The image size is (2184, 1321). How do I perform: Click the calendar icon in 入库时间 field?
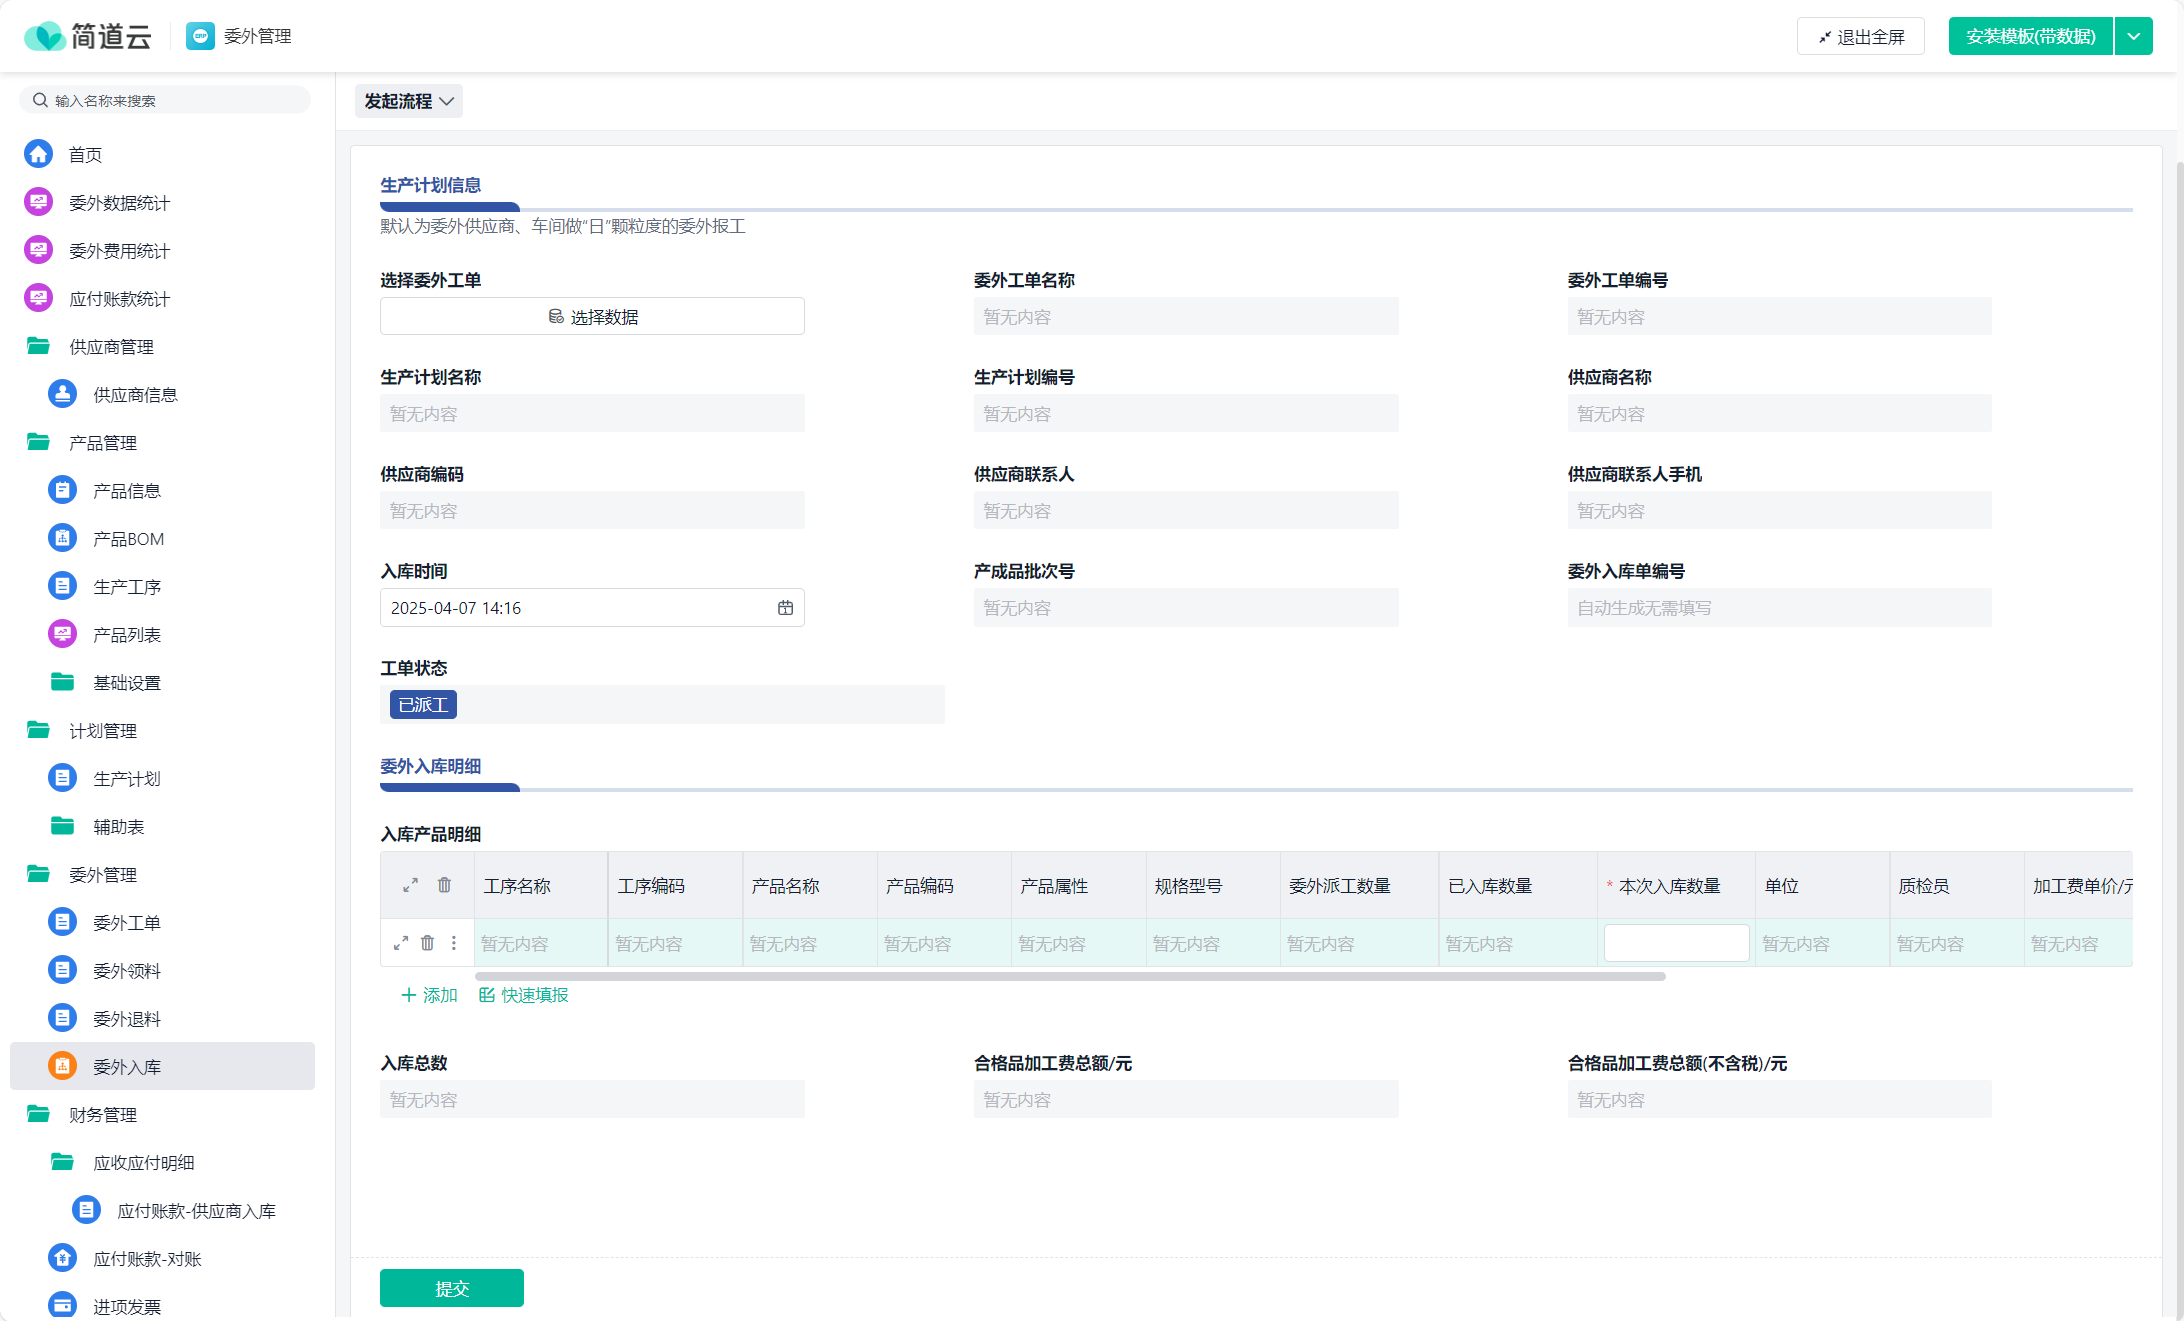coord(785,608)
